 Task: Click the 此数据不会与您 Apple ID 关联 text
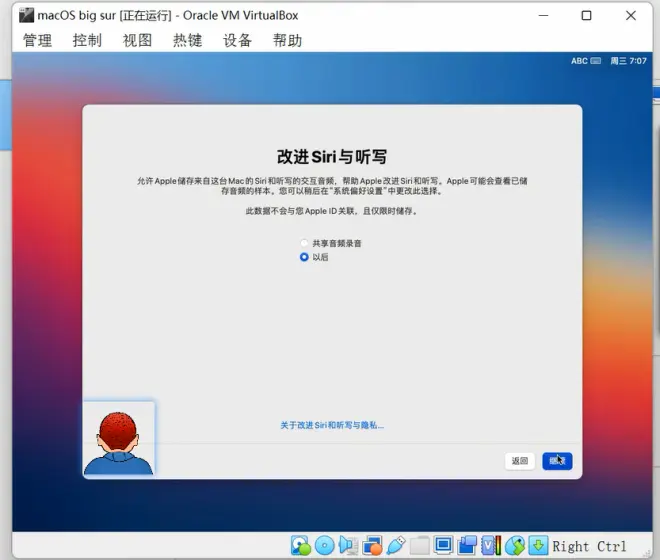pyautogui.click(x=300, y=211)
